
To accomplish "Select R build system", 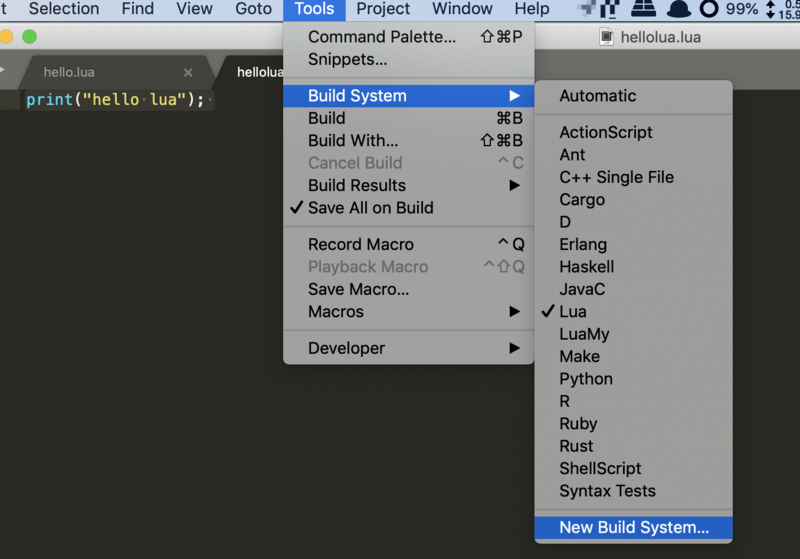I will coord(633,401).
